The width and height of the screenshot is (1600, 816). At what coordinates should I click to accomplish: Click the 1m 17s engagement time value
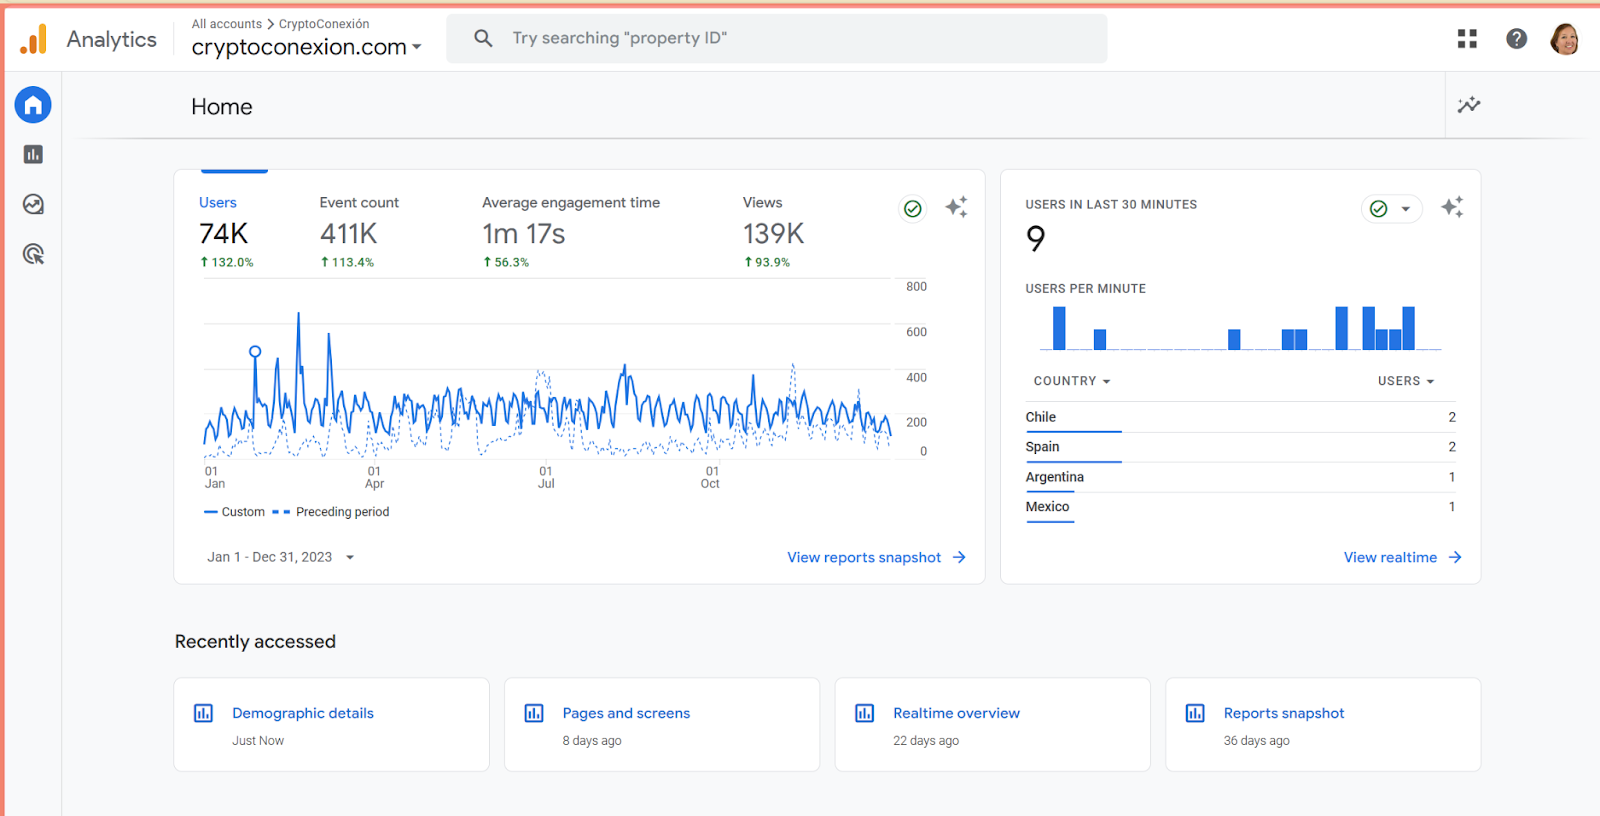(524, 234)
